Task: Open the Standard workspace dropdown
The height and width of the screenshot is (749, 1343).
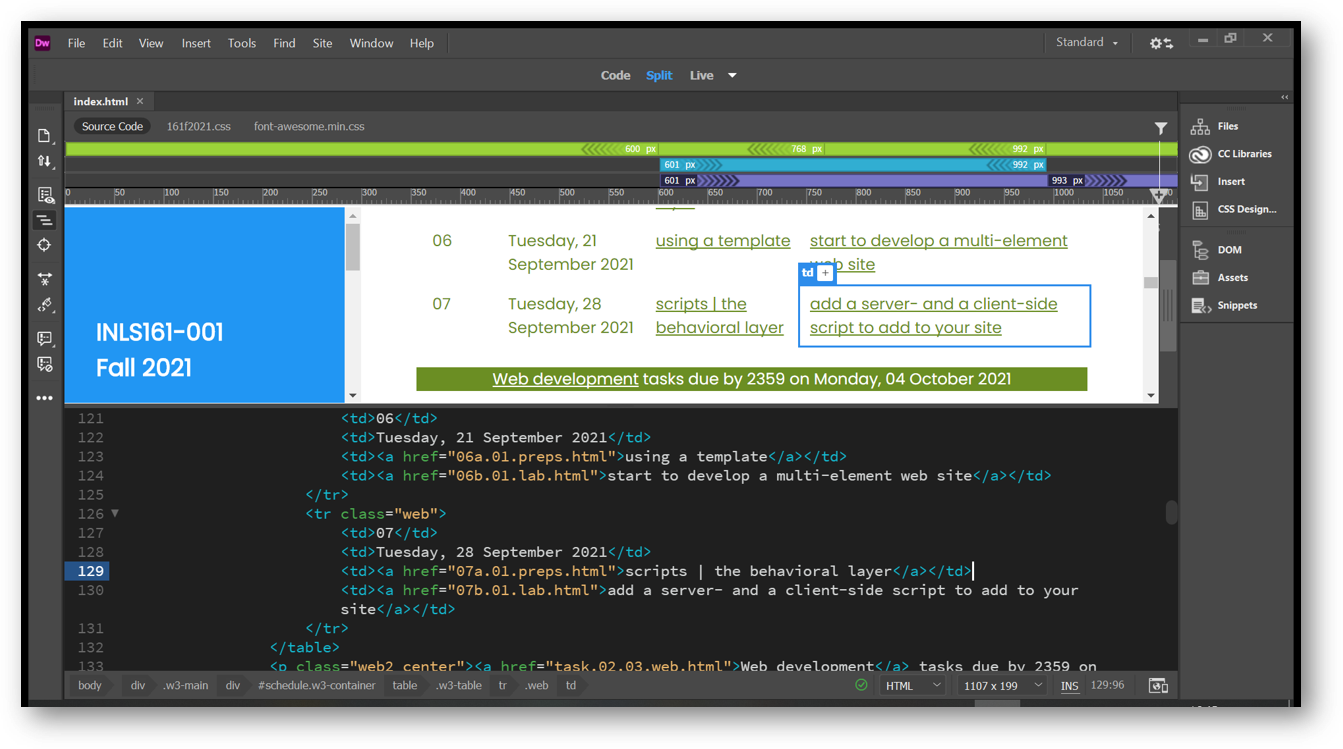Action: click(1087, 43)
